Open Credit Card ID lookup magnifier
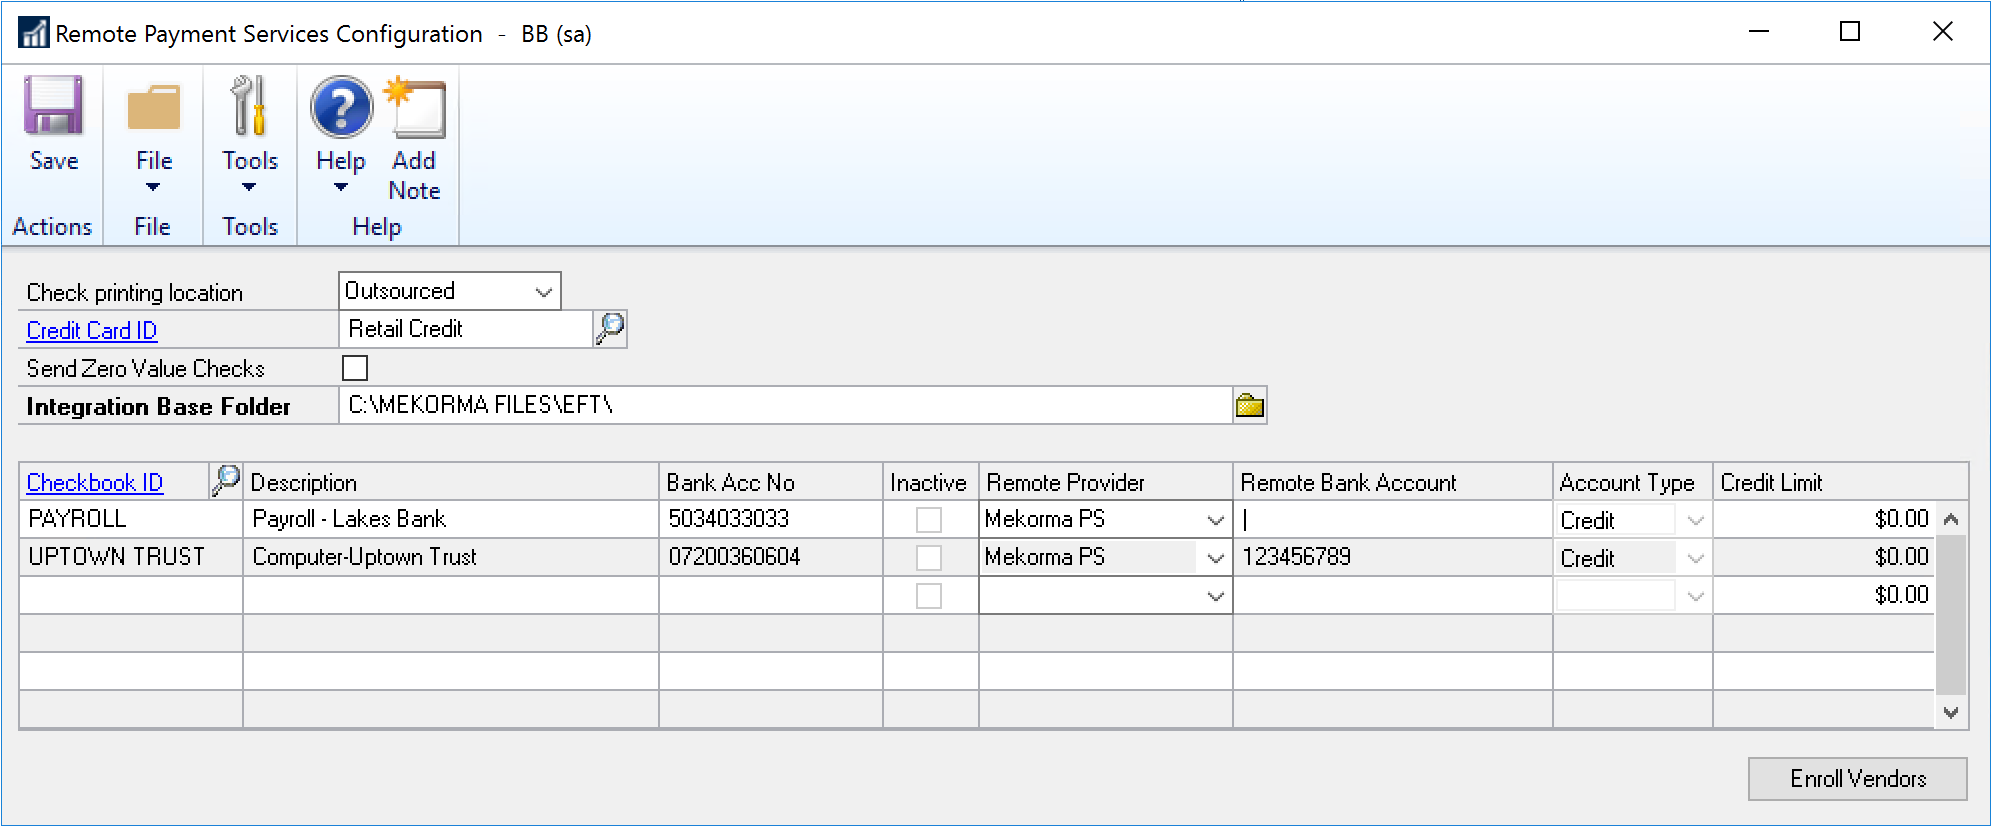Image resolution: width=1995 pixels, height=828 pixels. tap(610, 329)
